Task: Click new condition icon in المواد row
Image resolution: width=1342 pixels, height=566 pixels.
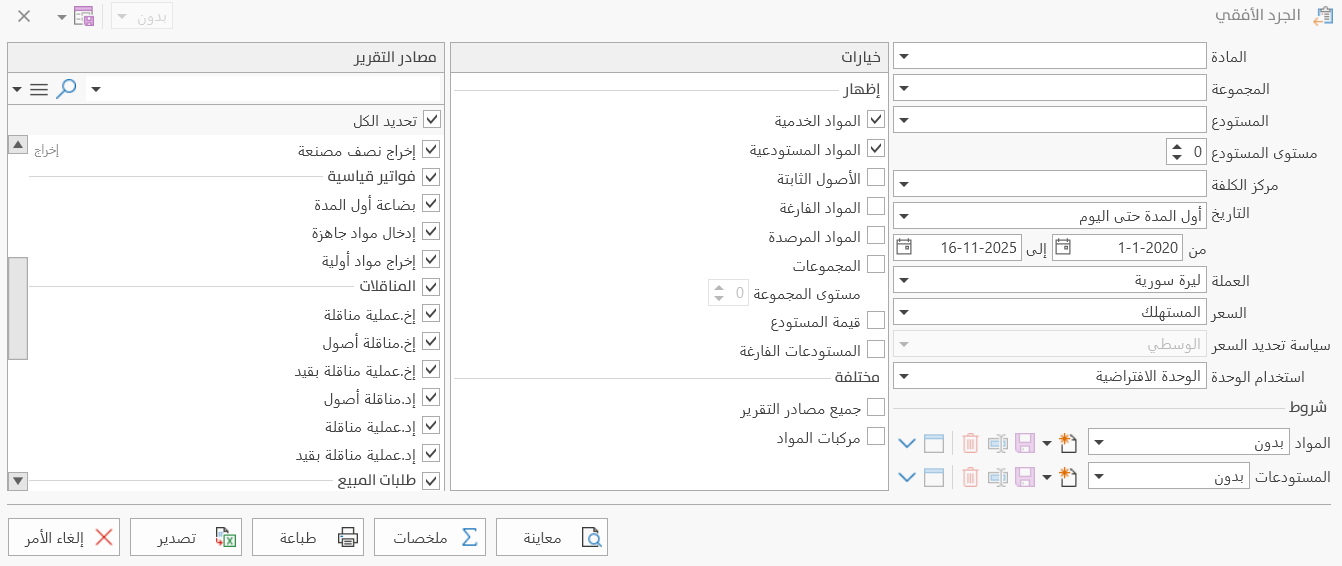Action: point(1067,443)
